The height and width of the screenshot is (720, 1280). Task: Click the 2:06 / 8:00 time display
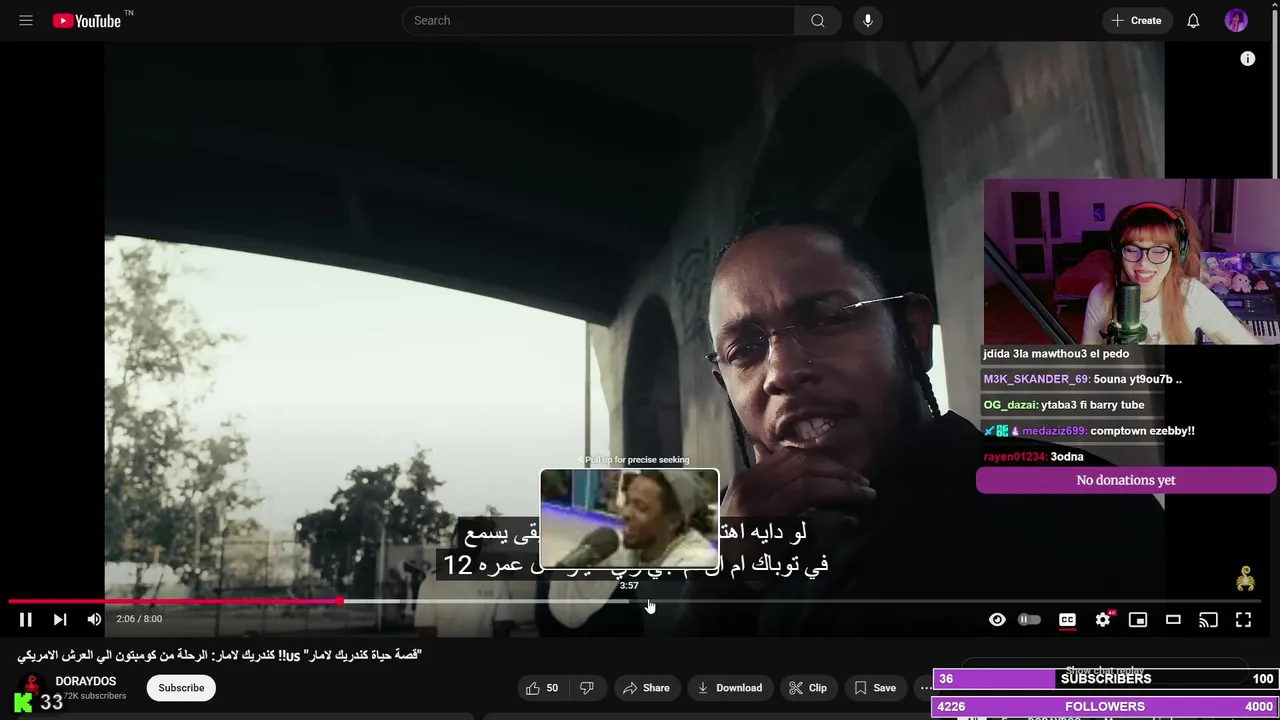[139, 619]
